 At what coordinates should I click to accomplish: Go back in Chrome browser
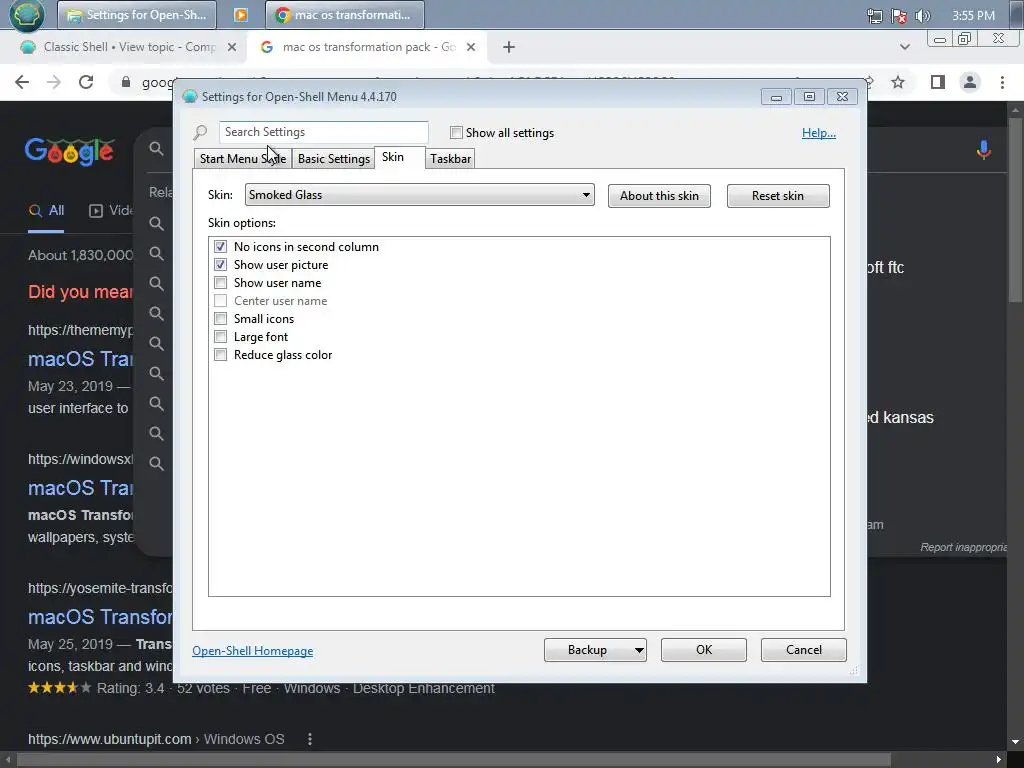point(22,82)
